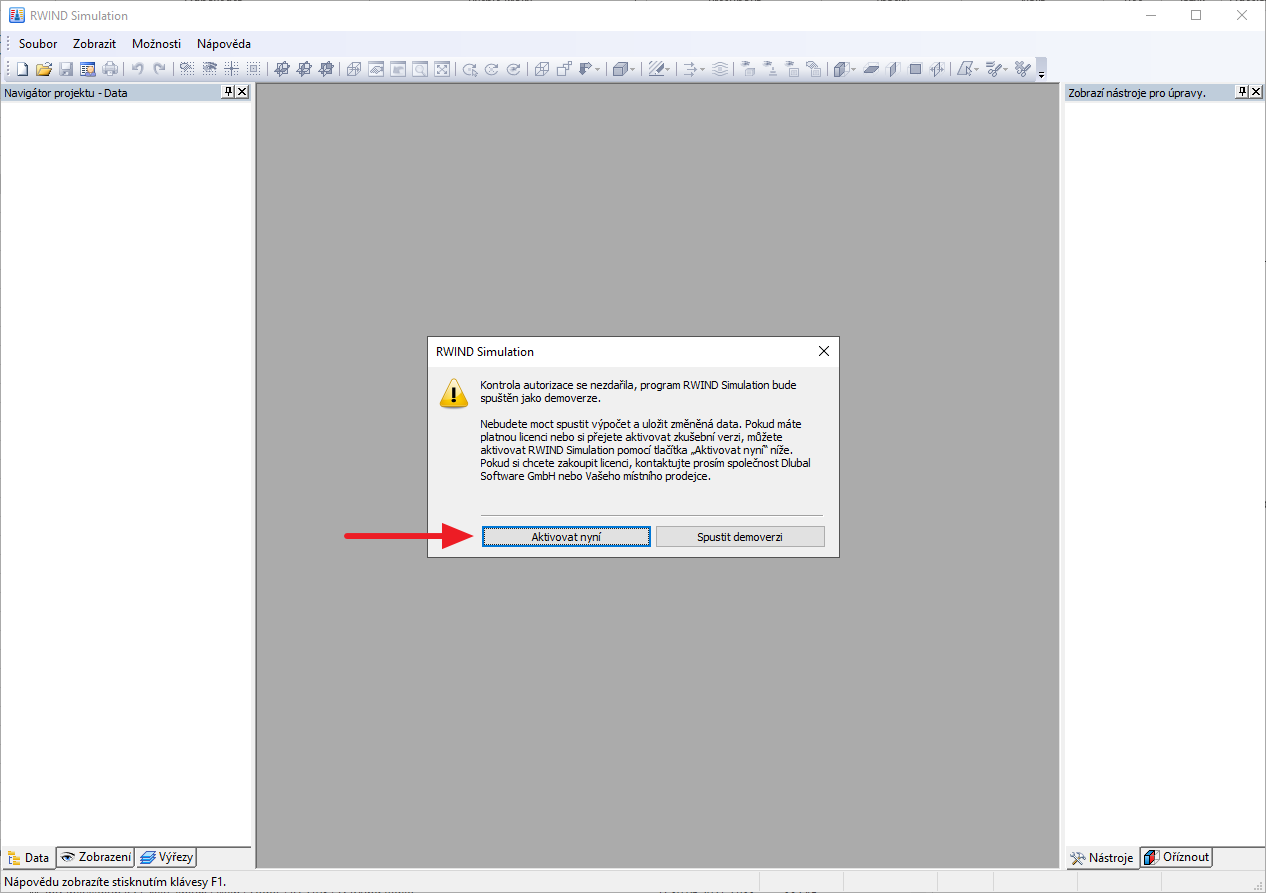Pin the Navigátor projektu panel
1266x893 pixels.
click(x=228, y=92)
